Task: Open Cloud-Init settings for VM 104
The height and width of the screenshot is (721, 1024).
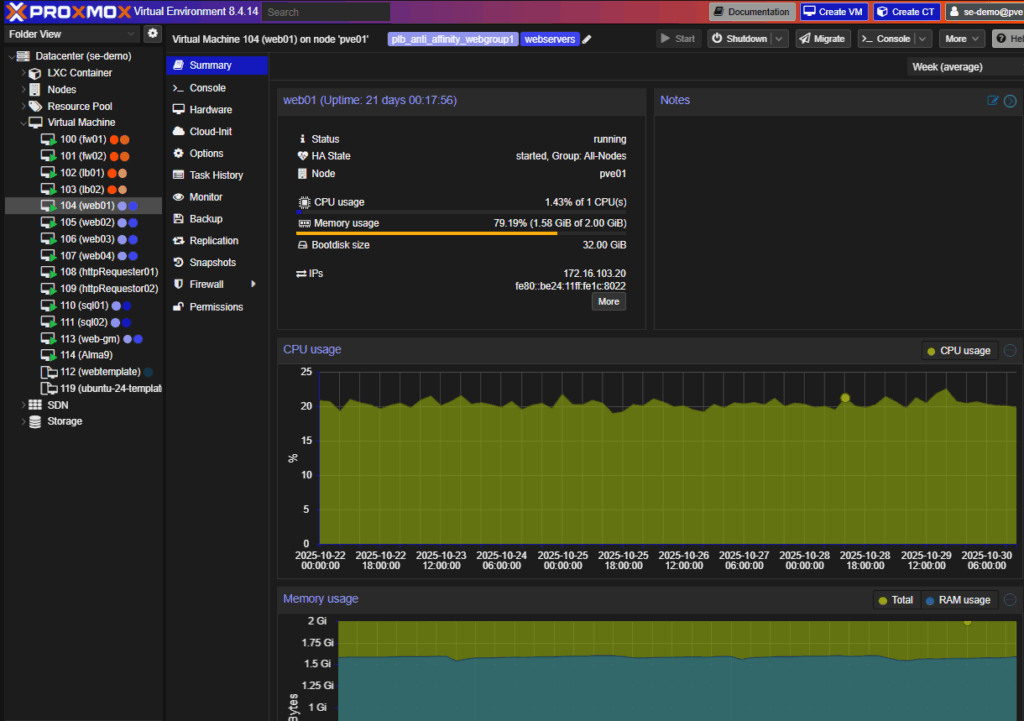Action: pyautogui.click(x=213, y=131)
